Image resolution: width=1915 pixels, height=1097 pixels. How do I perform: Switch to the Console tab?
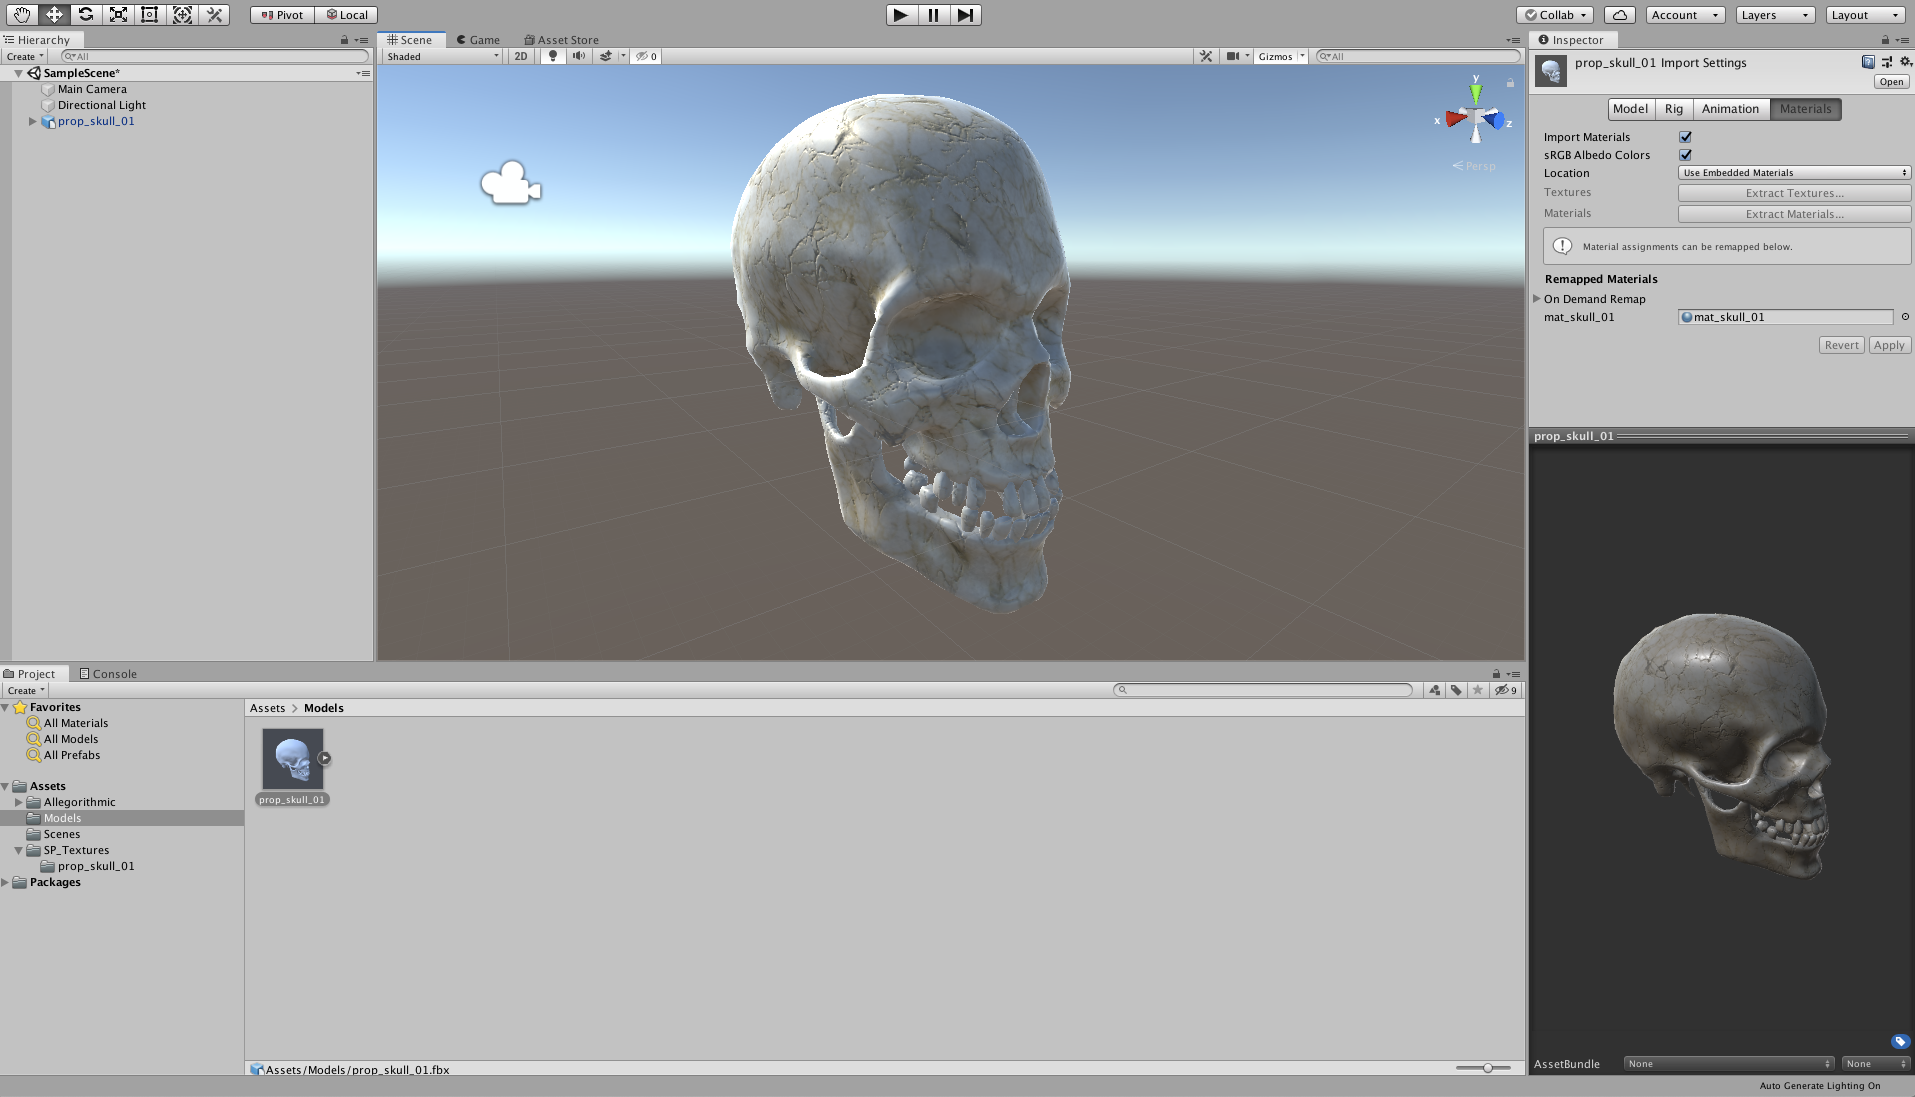(x=108, y=674)
